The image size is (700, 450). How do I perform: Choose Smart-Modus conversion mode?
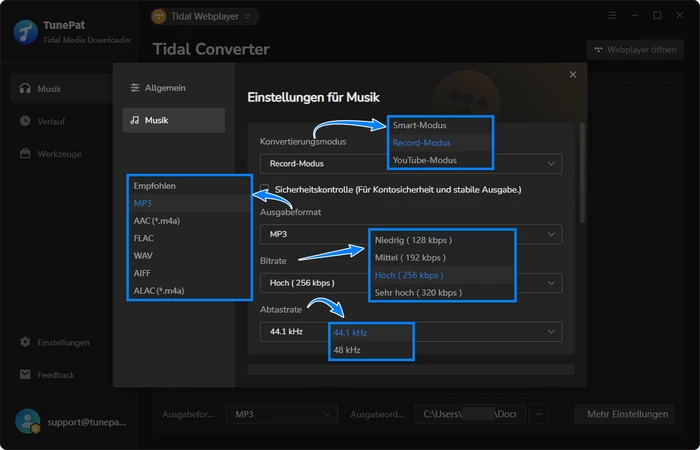[440, 125]
